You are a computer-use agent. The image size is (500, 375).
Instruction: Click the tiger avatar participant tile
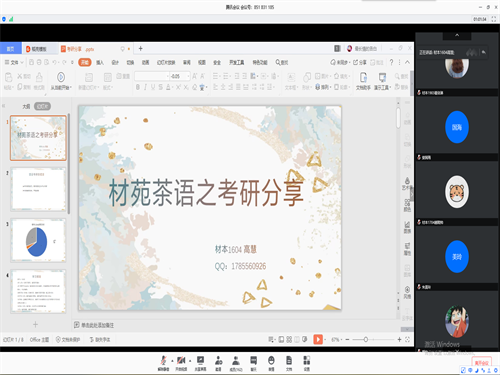[457, 192]
